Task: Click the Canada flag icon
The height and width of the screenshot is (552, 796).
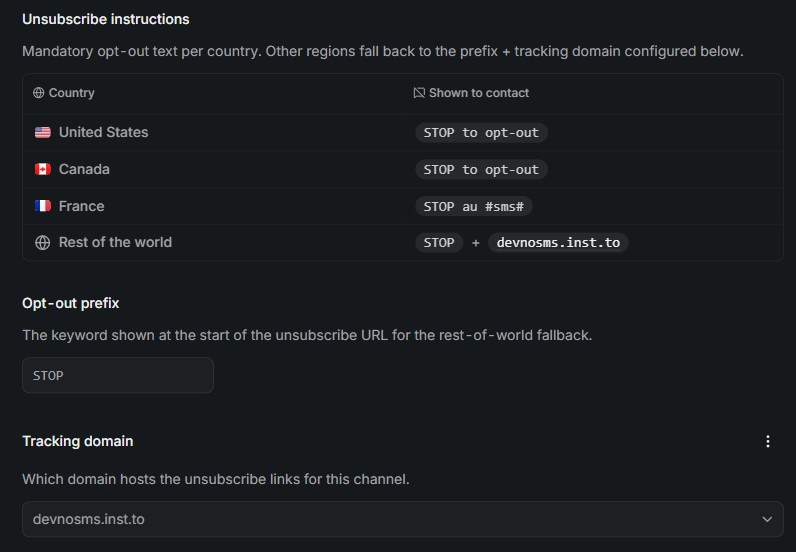Action: pyautogui.click(x=43, y=169)
